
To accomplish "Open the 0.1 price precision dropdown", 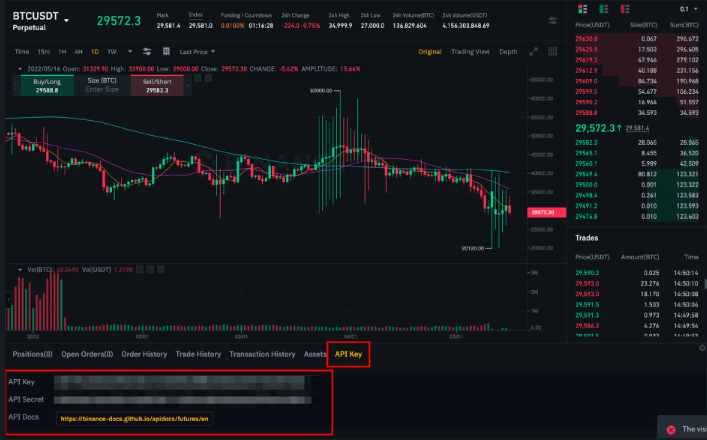I will tap(687, 8).
